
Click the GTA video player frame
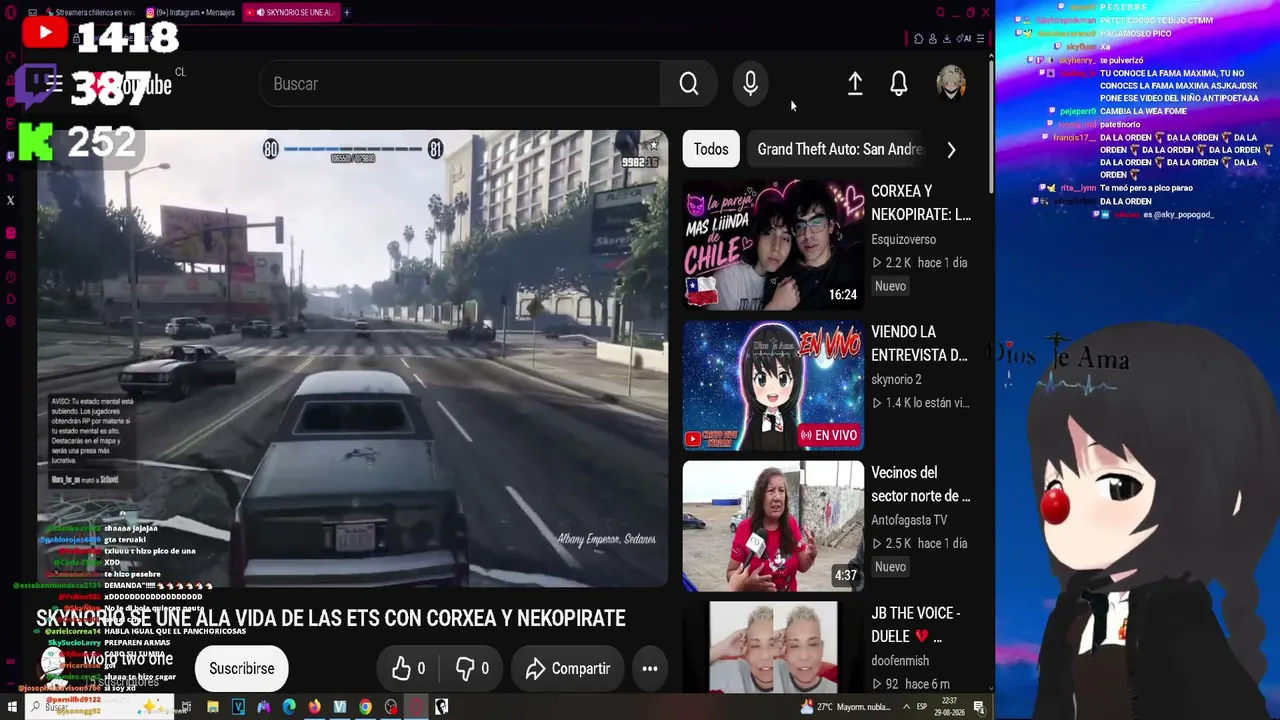[x=352, y=358]
